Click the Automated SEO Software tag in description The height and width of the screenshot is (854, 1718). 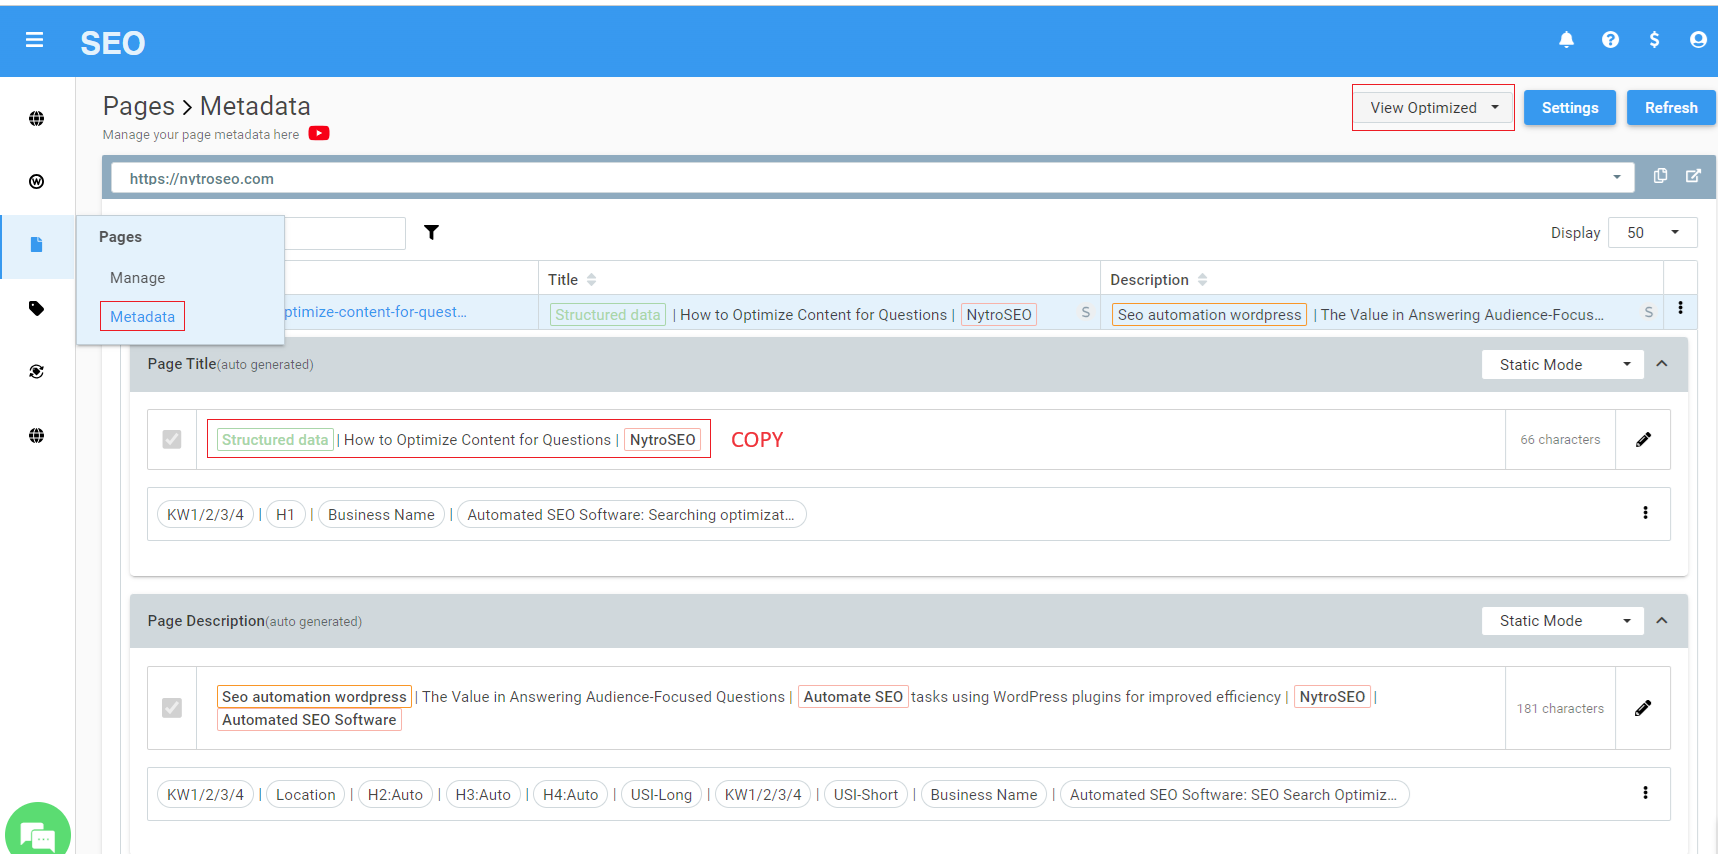[309, 720]
